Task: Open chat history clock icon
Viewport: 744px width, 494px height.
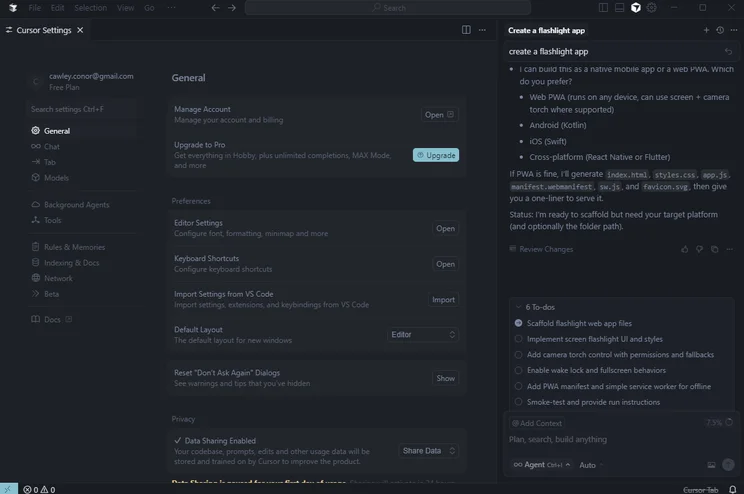Action: pos(720,30)
